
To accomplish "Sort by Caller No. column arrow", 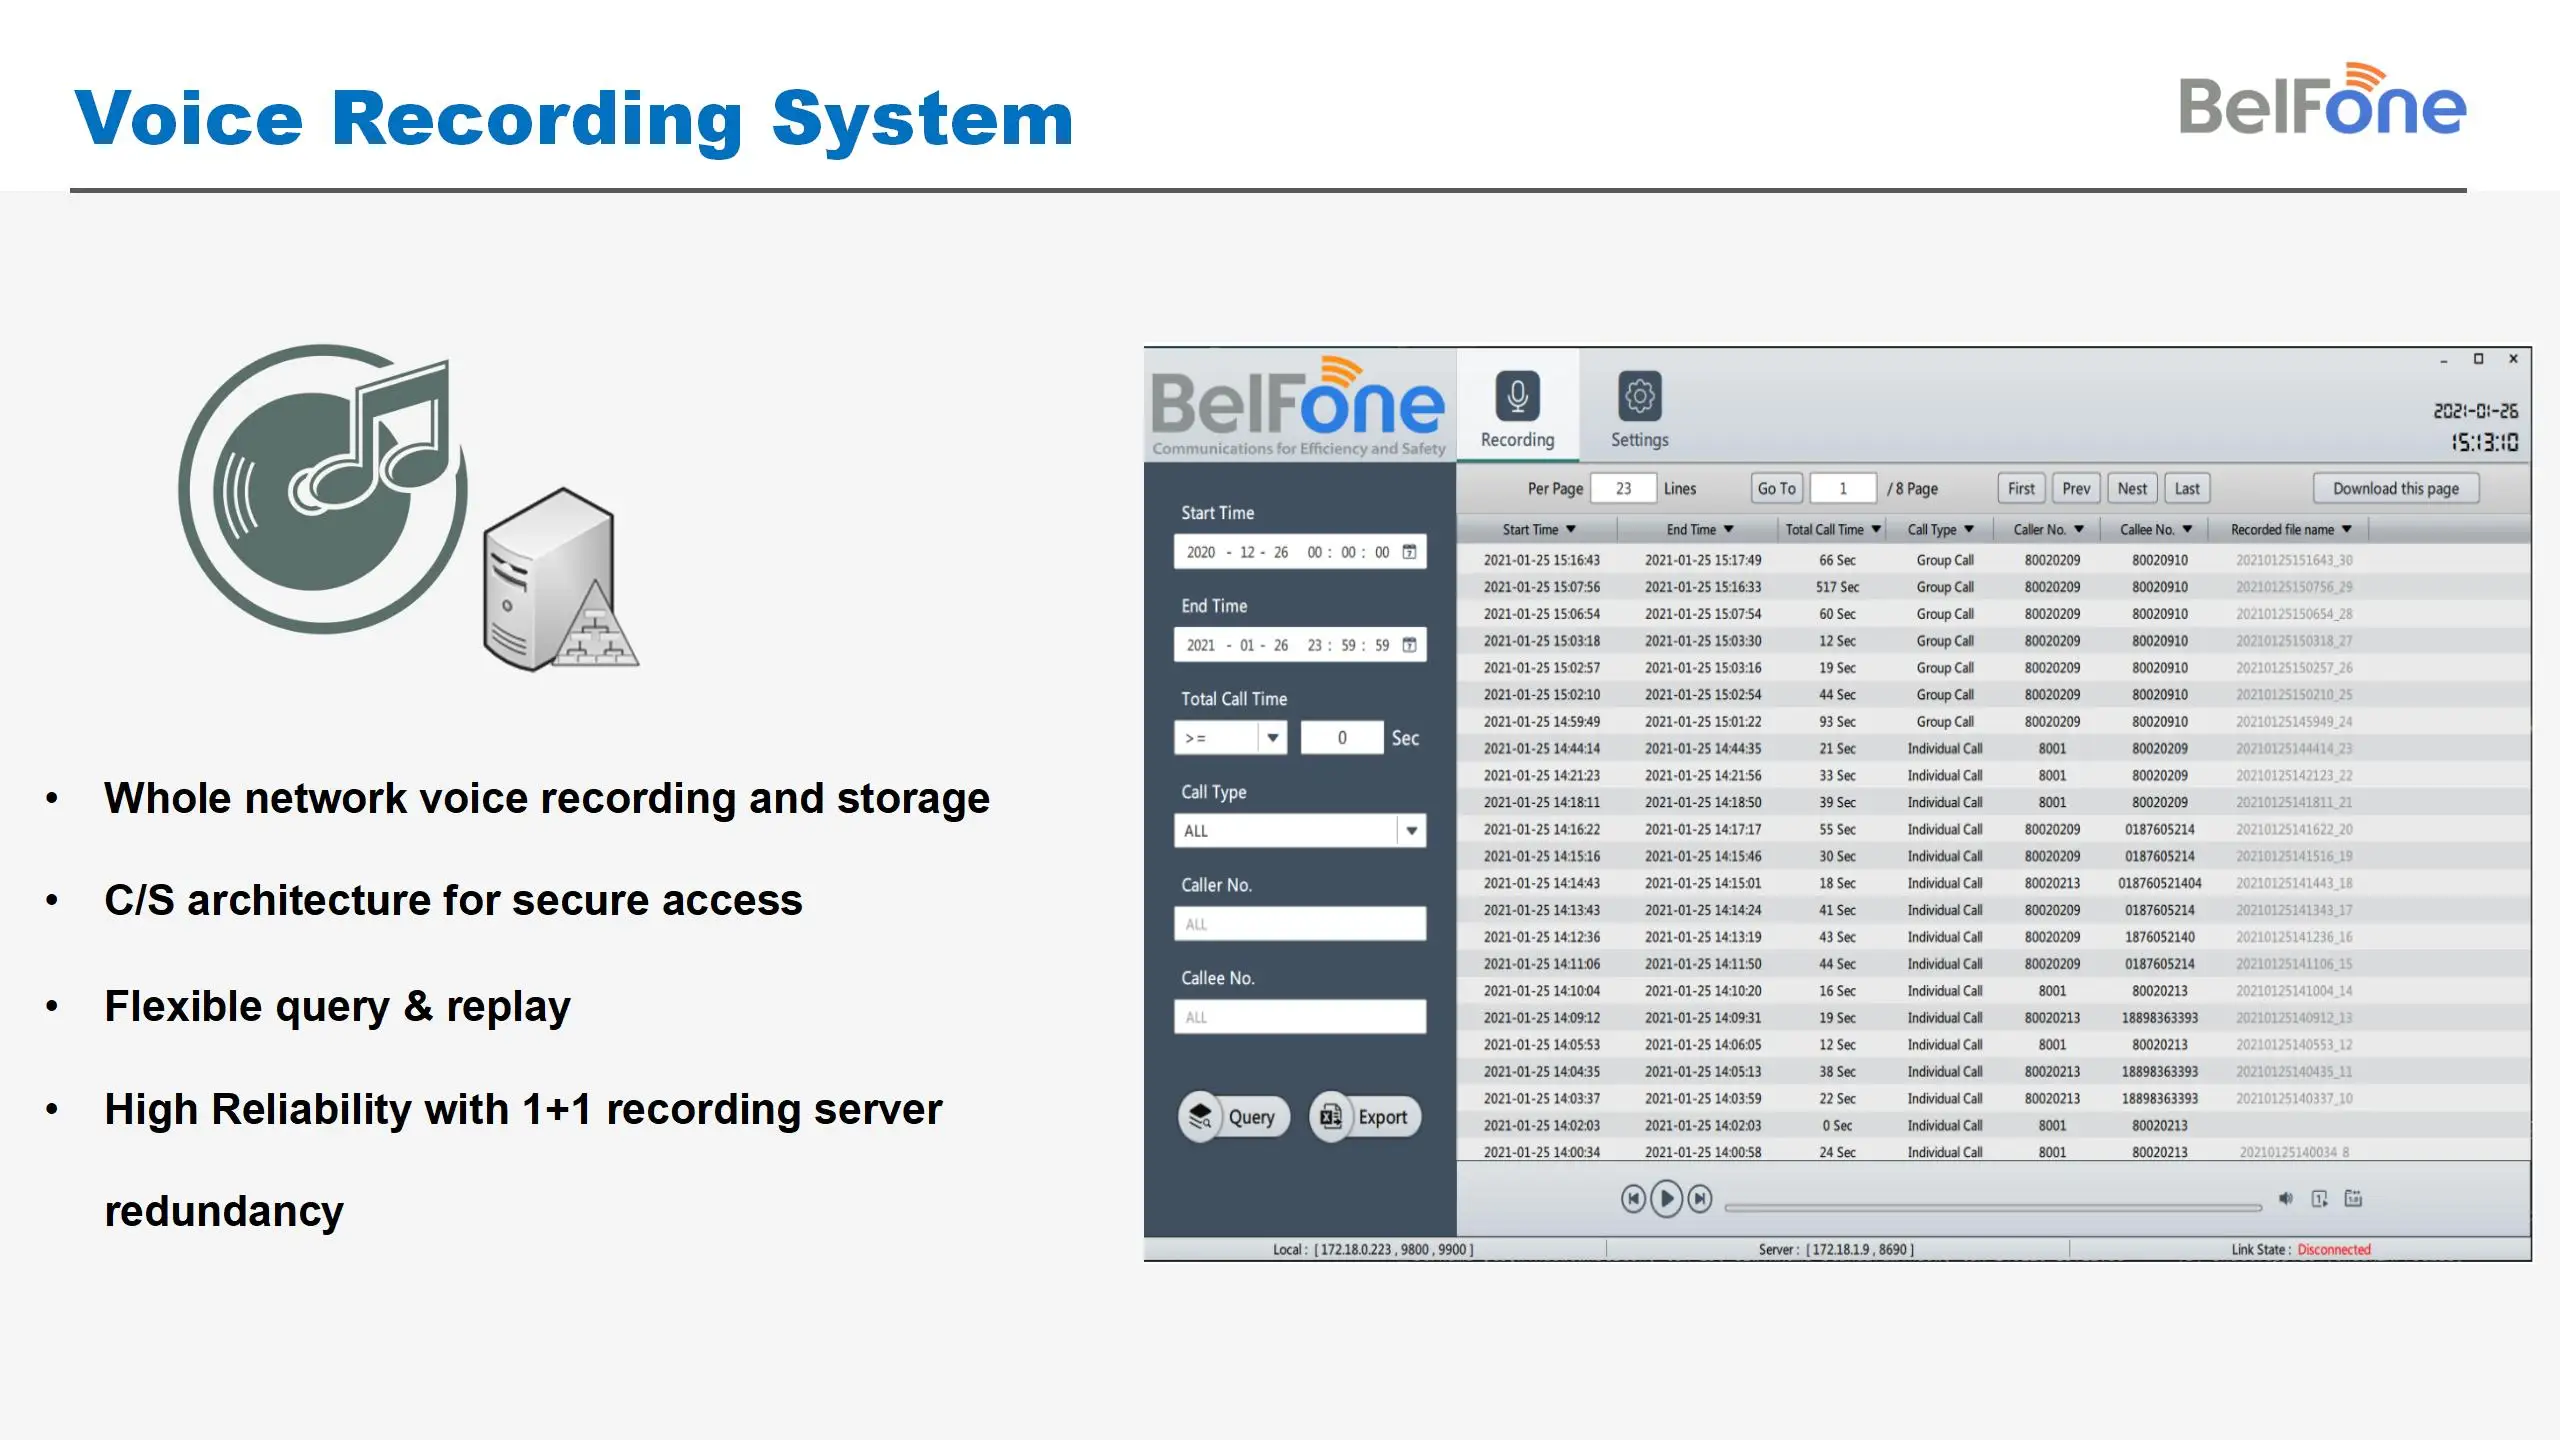I will pos(2079,530).
